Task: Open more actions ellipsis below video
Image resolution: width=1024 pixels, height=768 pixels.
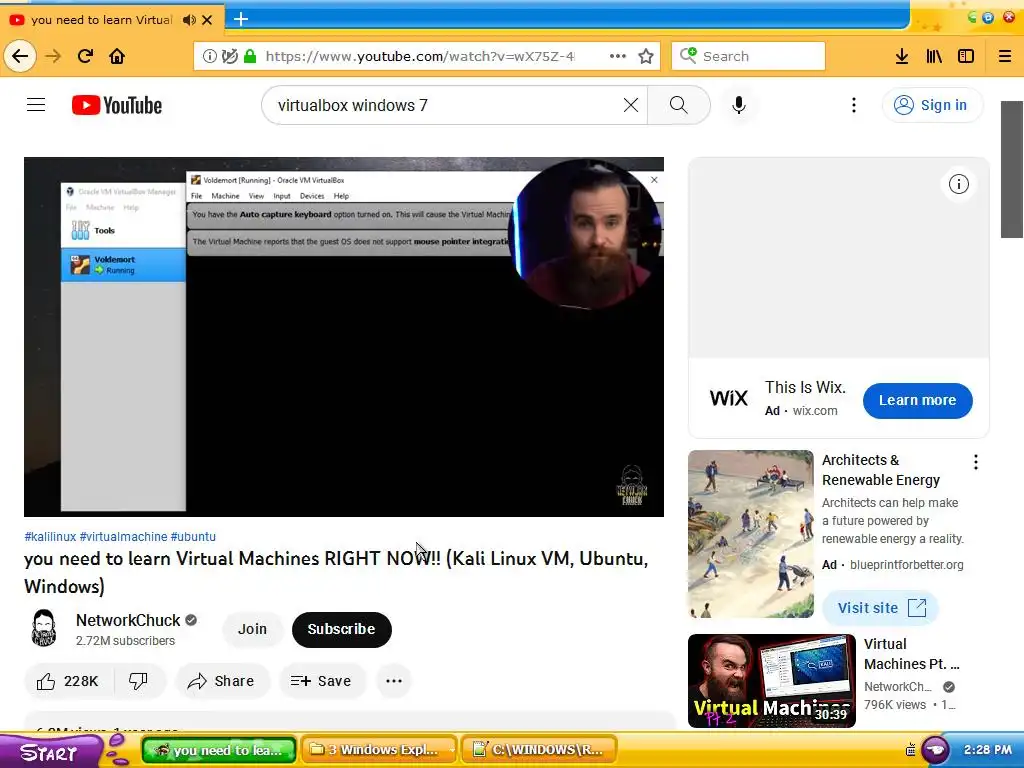Action: 394,681
